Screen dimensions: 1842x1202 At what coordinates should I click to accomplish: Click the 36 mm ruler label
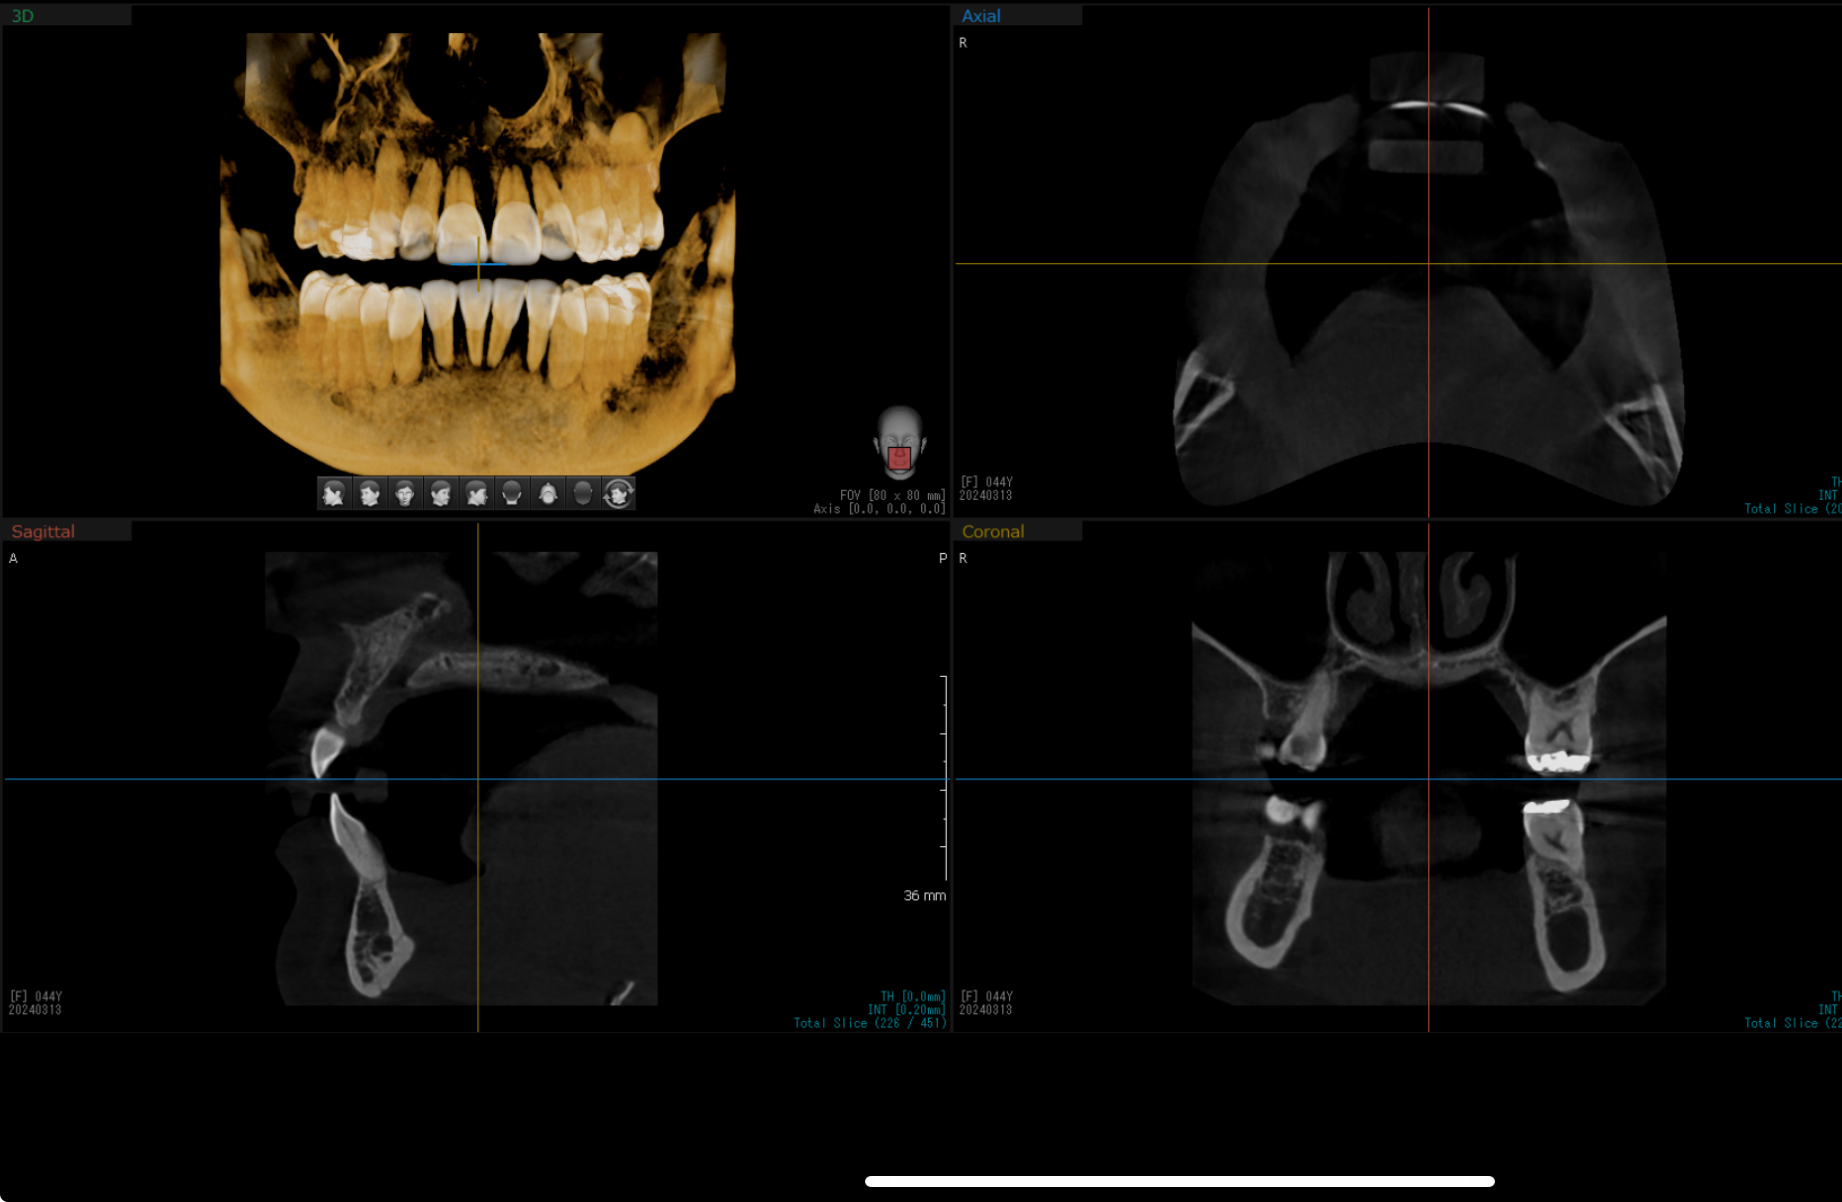(x=925, y=895)
